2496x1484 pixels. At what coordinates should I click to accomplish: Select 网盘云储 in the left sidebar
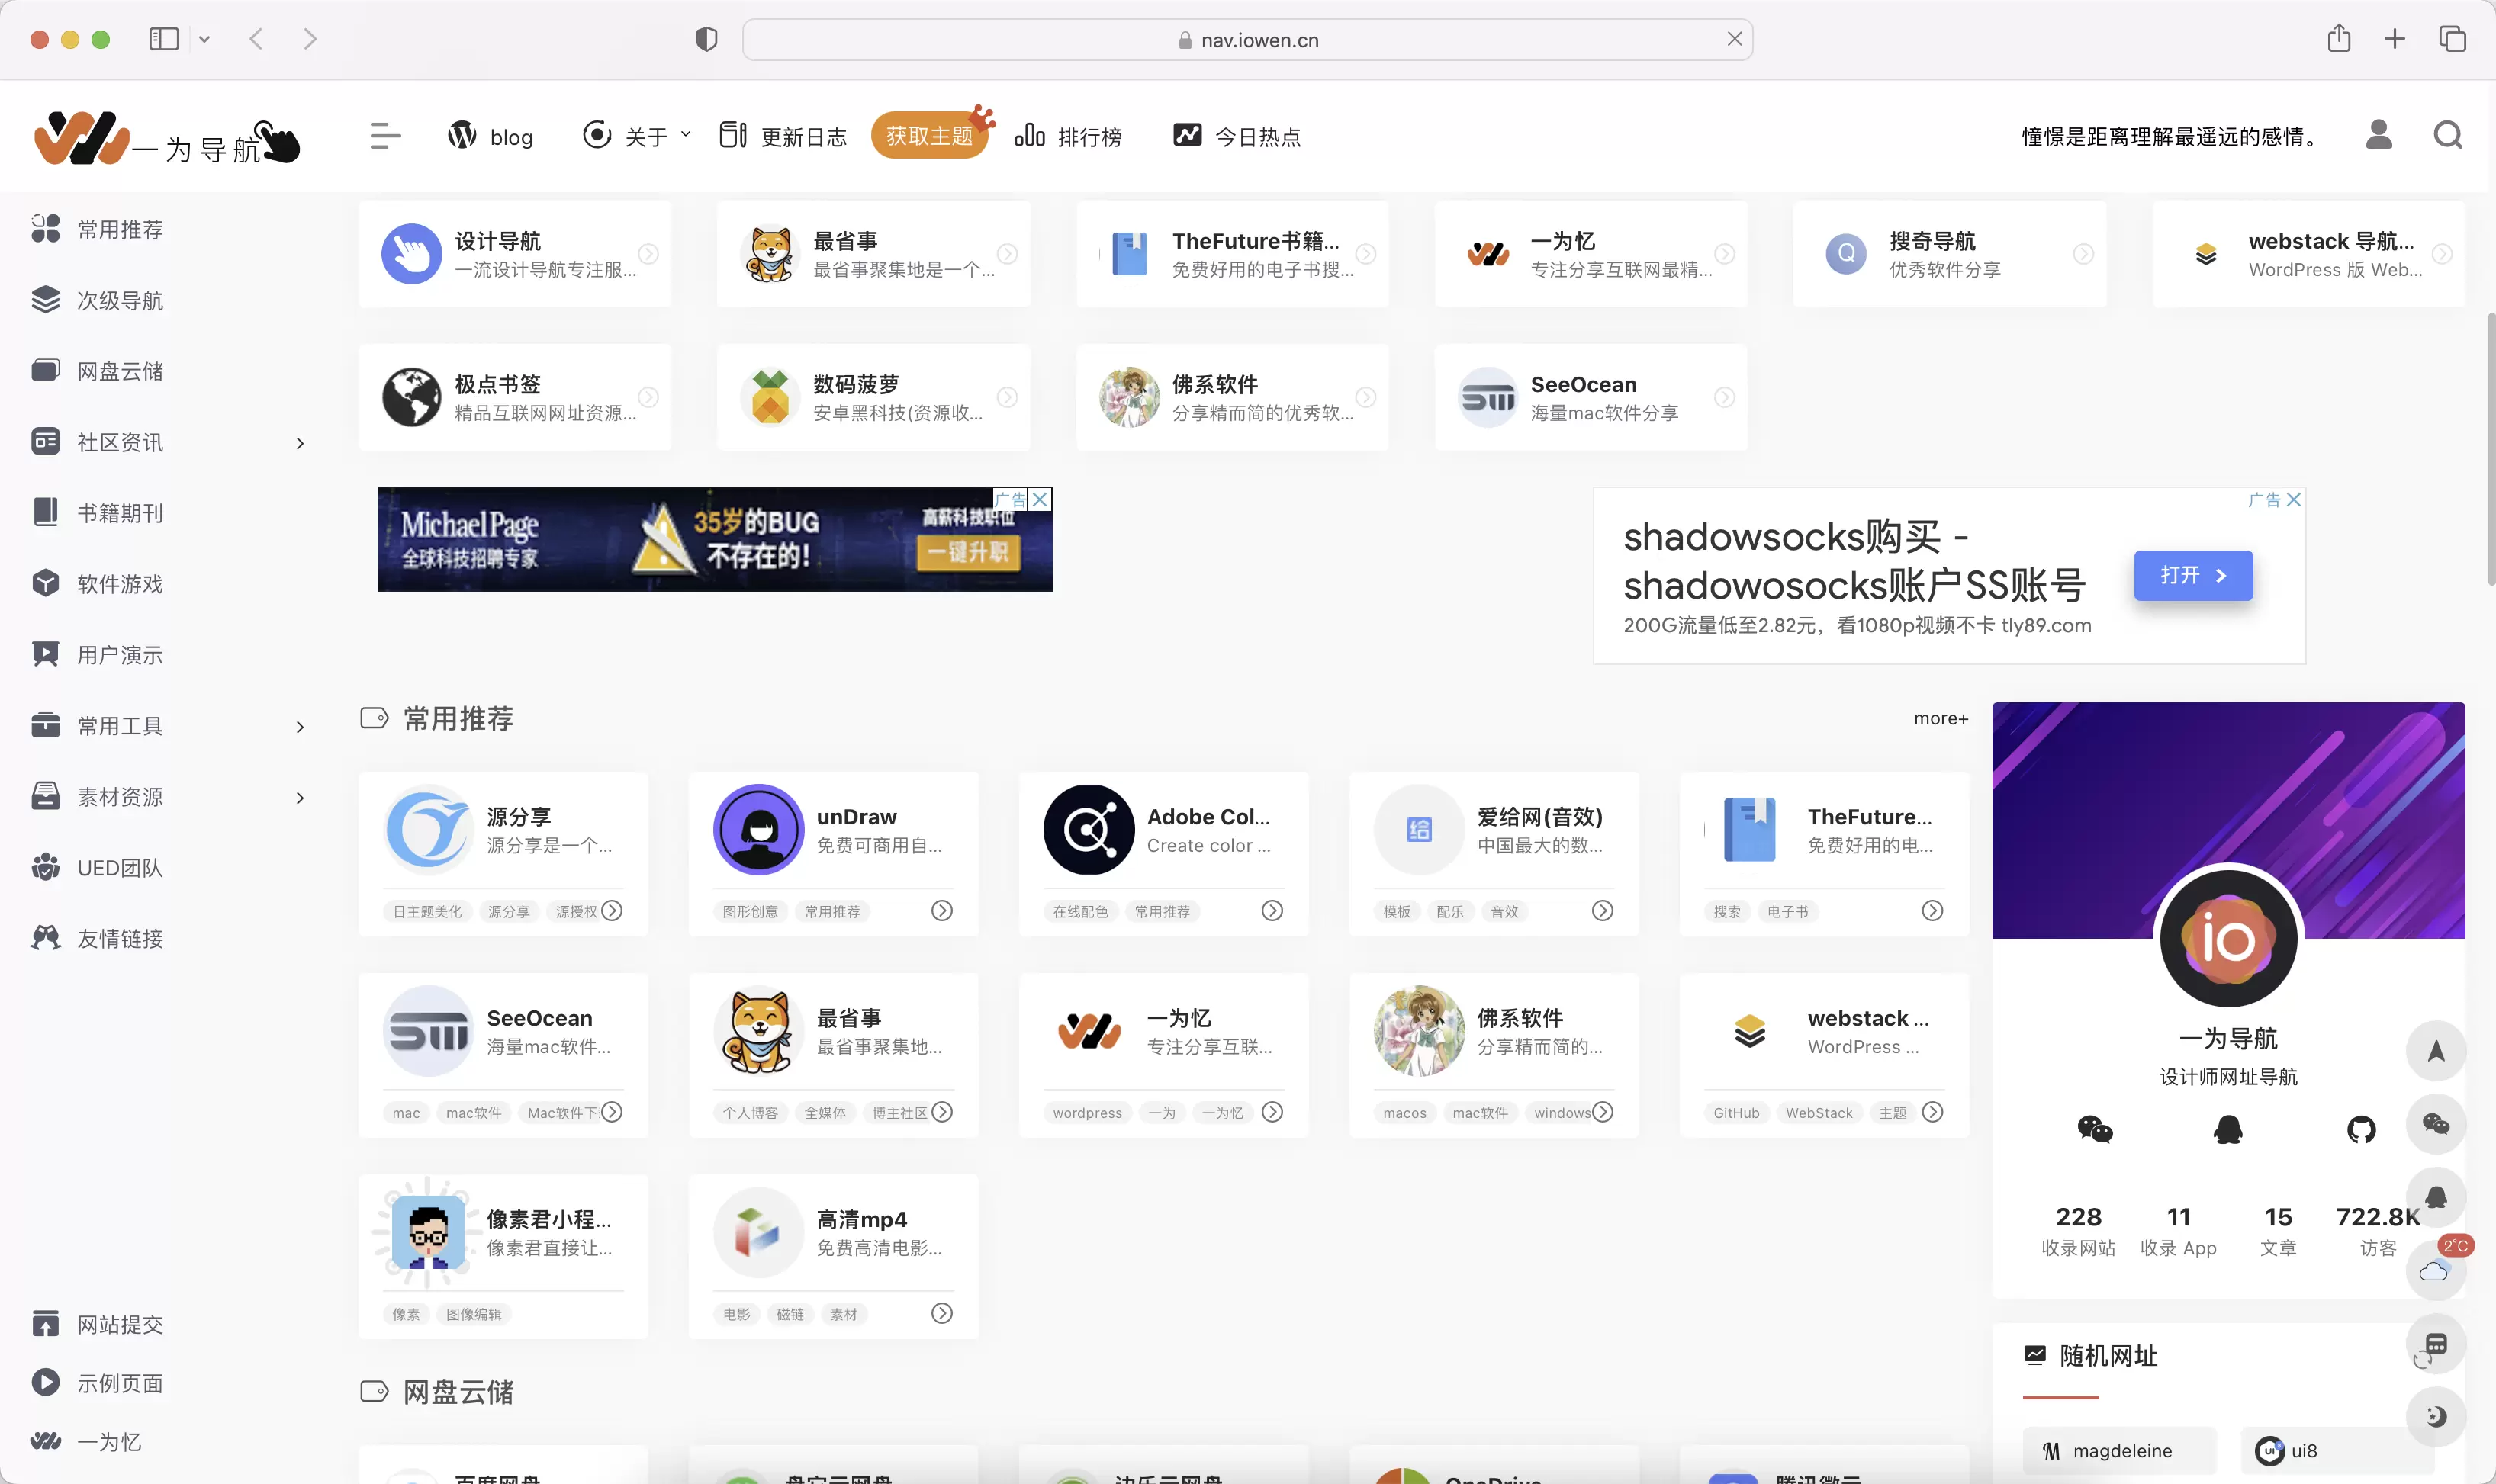[x=97, y=371]
